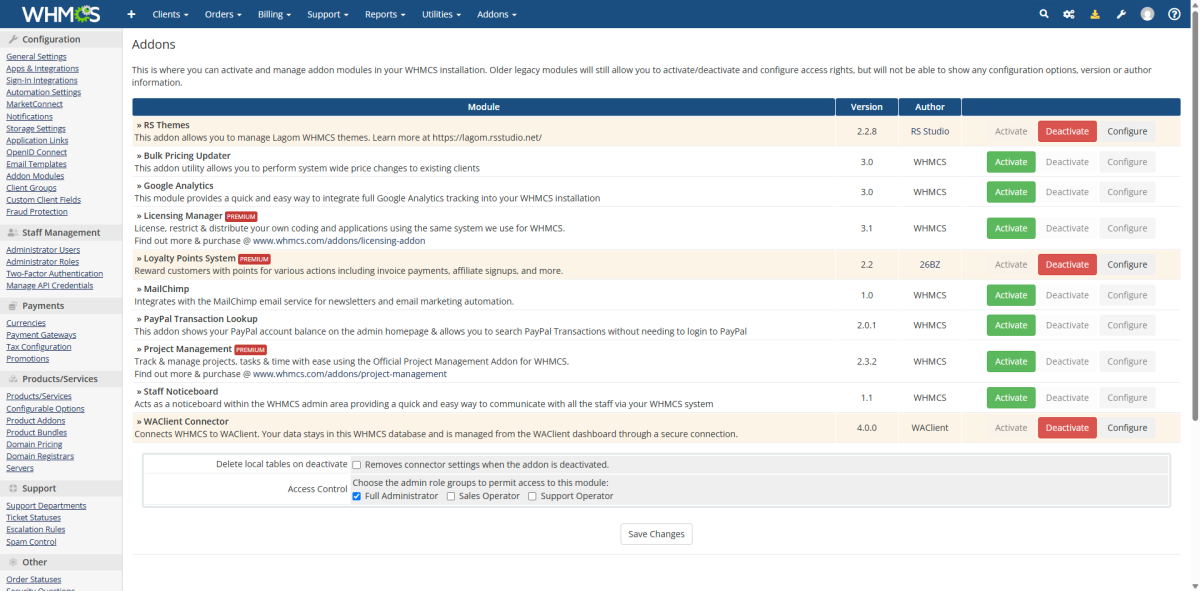Screen dimensions: 1200x591
Task: Open Two-Factor Authentication link
Action: tap(54, 274)
